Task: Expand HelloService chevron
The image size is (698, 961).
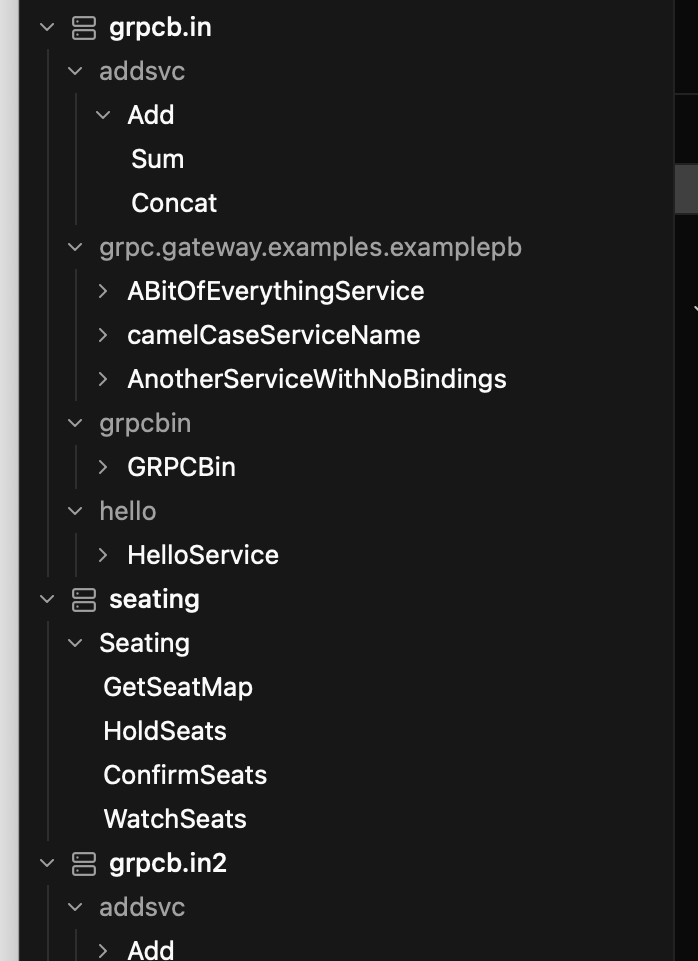Action: point(103,555)
